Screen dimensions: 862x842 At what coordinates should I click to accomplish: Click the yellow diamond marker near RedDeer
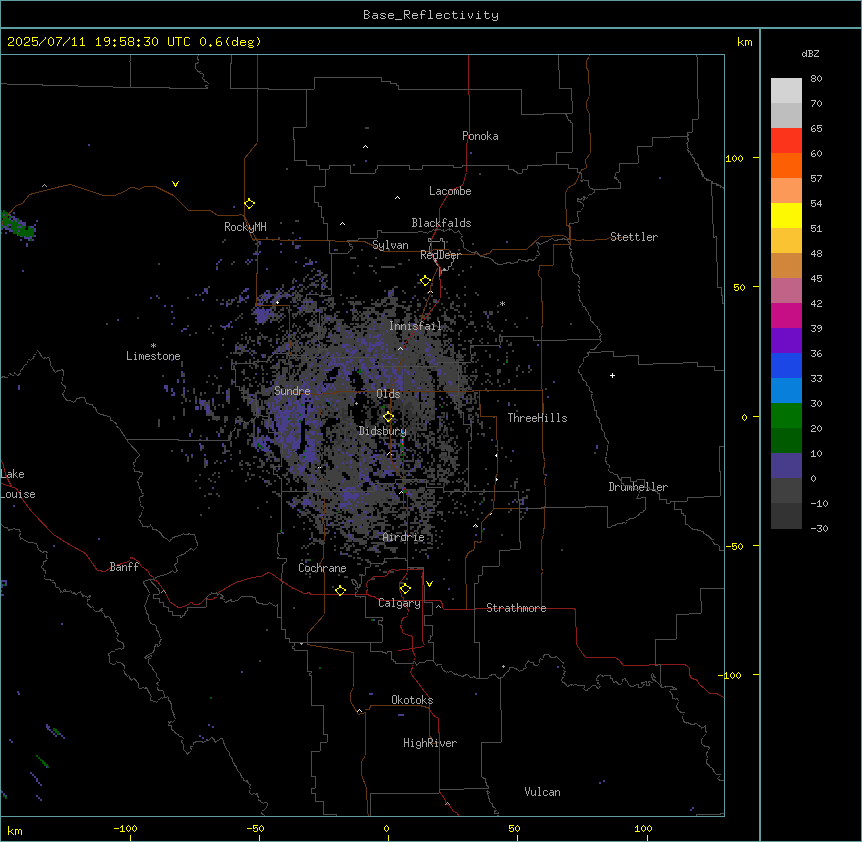tap(426, 281)
